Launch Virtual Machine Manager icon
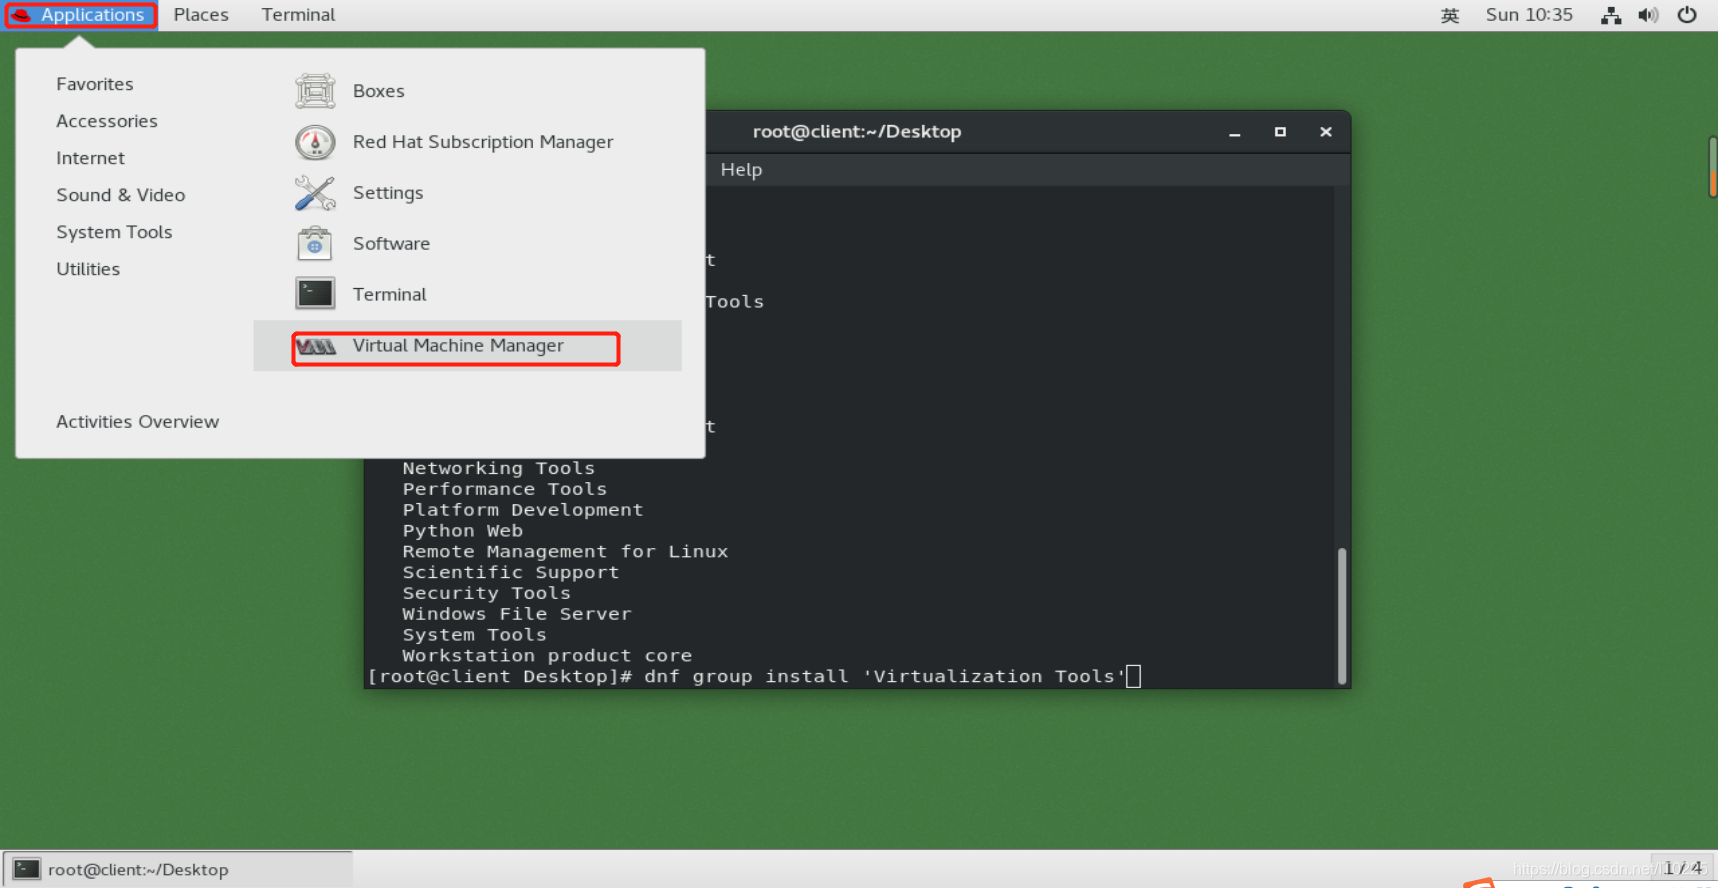The height and width of the screenshot is (888, 1718). pos(316,346)
